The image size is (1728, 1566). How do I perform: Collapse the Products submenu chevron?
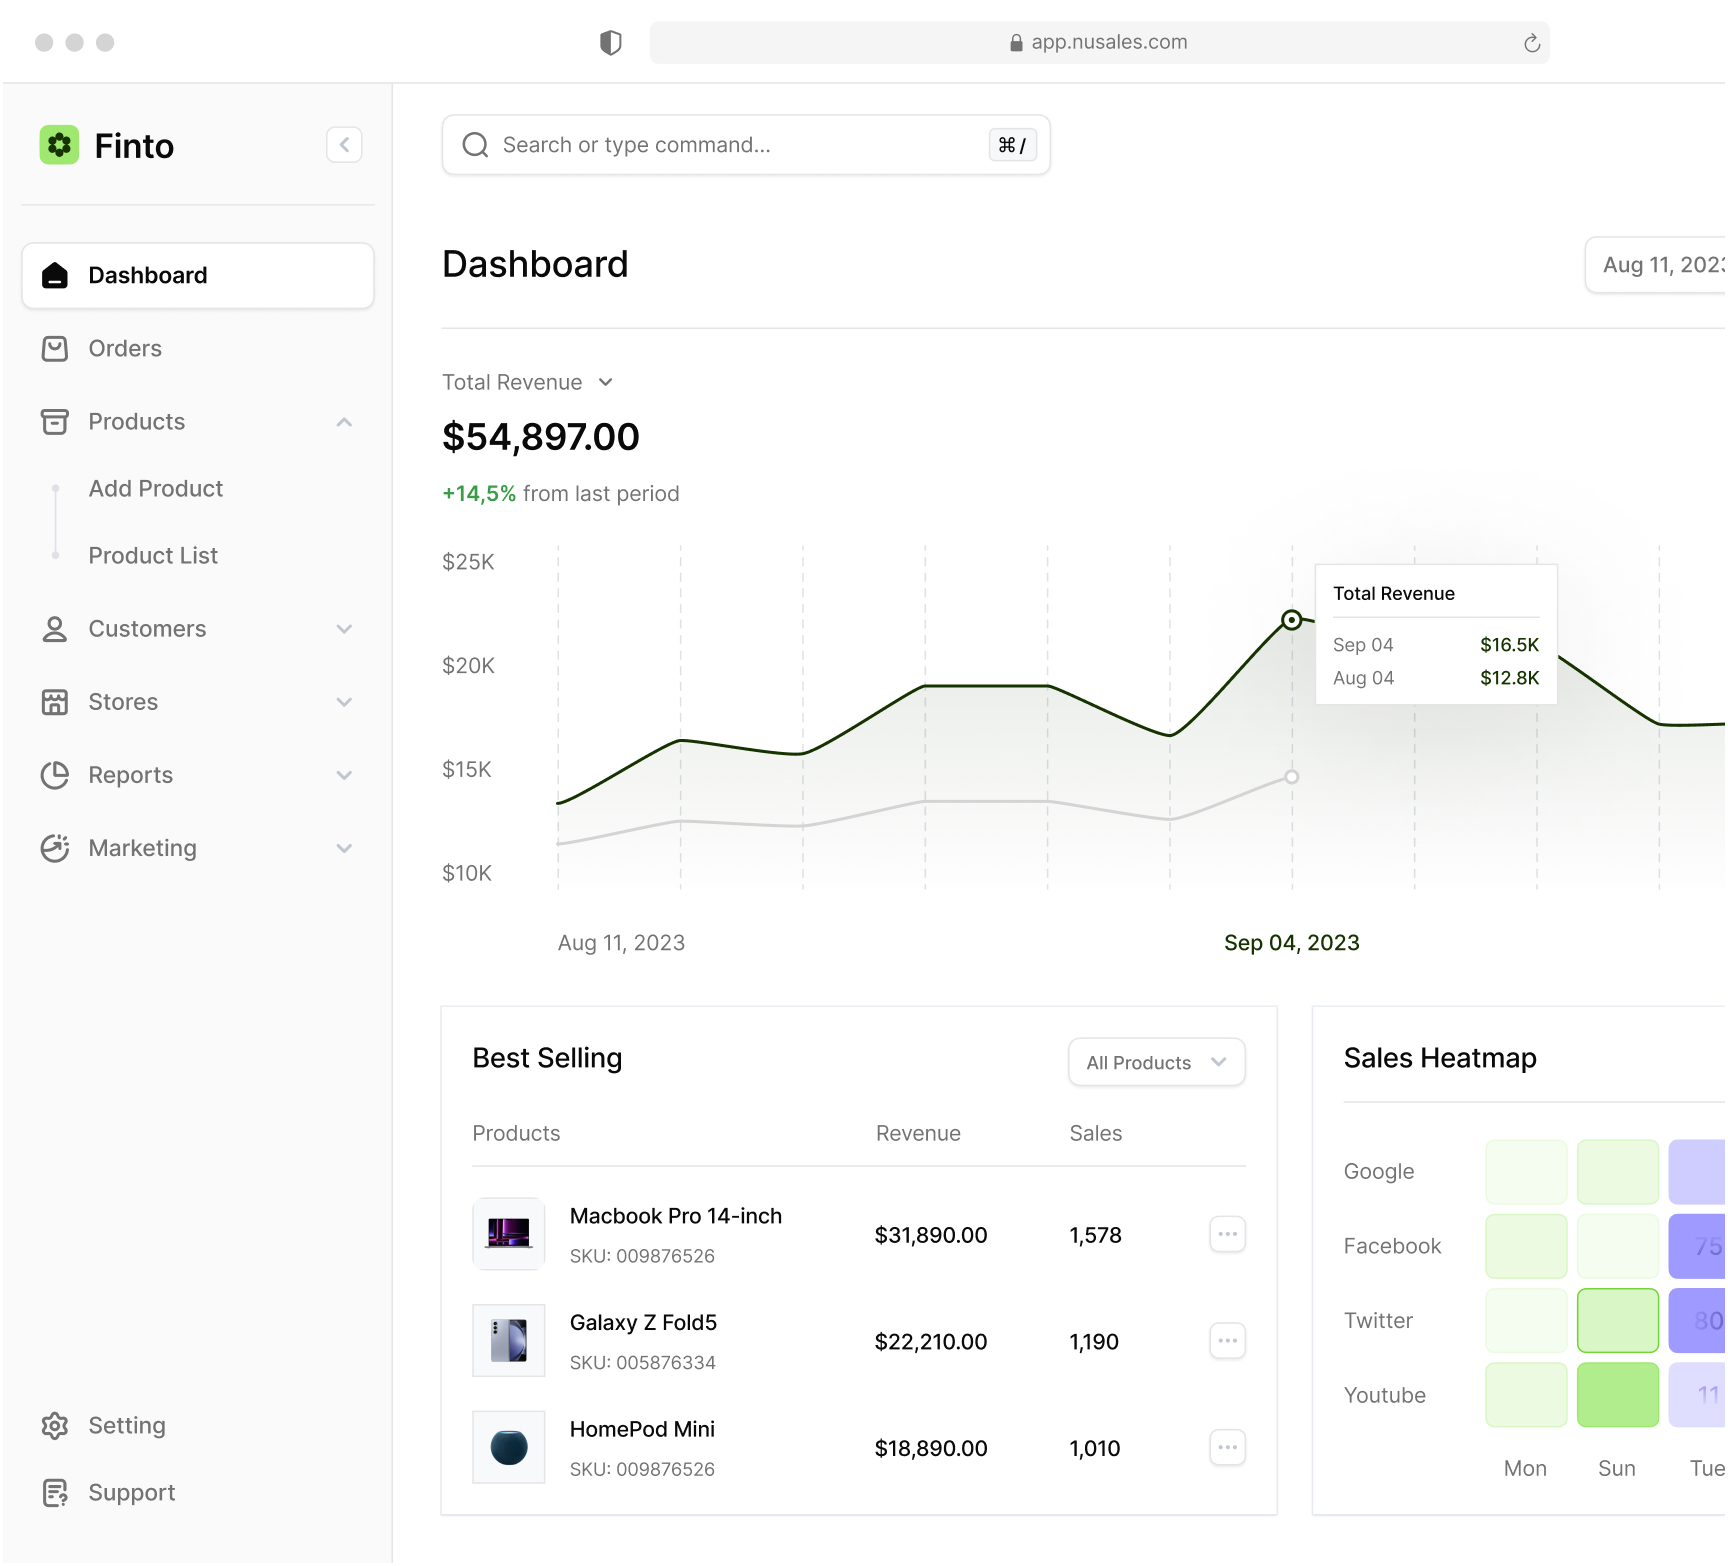[x=344, y=422]
